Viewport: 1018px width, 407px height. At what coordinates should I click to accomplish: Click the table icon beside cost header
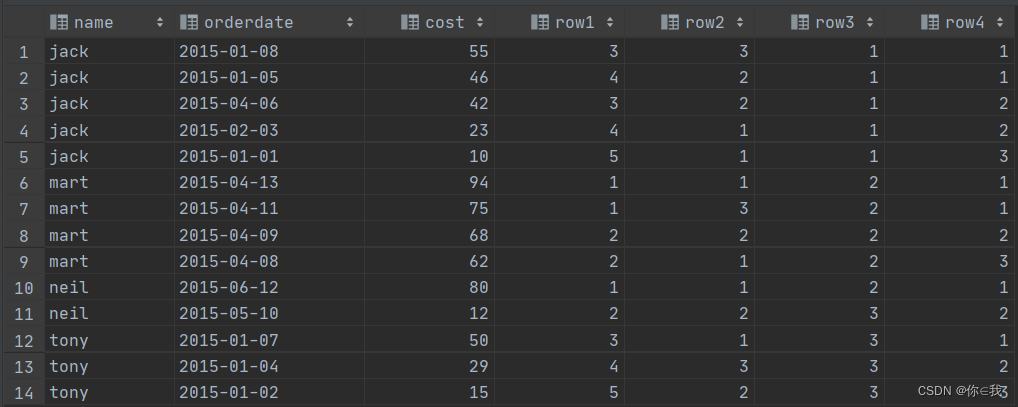410,22
